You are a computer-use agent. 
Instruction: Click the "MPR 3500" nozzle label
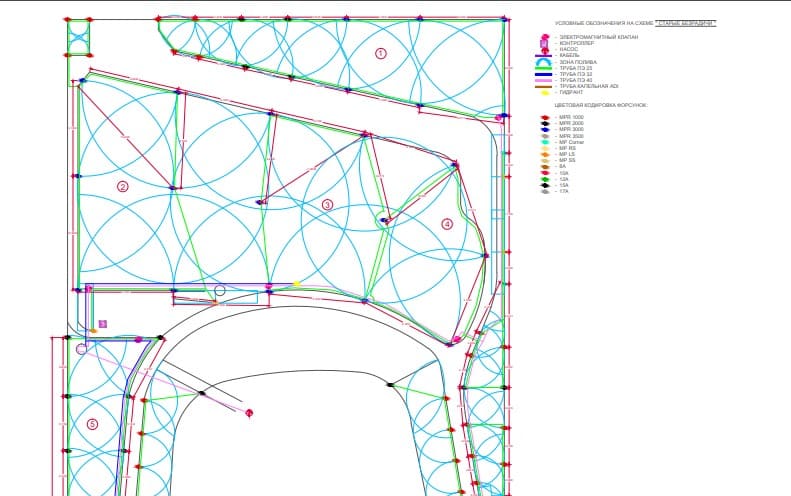click(x=572, y=136)
